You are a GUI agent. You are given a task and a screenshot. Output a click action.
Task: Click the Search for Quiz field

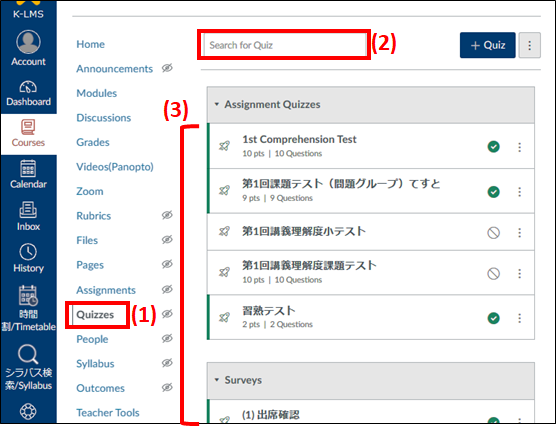point(284,45)
